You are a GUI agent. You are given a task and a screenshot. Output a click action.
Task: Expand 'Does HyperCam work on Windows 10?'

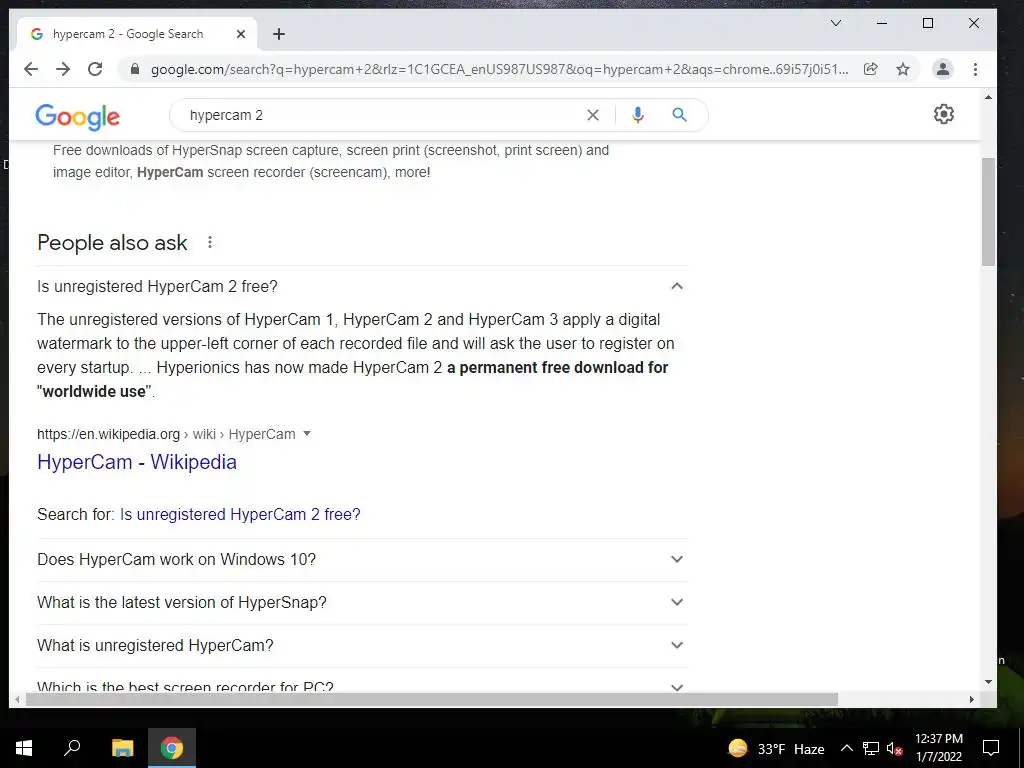[x=362, y=560]
